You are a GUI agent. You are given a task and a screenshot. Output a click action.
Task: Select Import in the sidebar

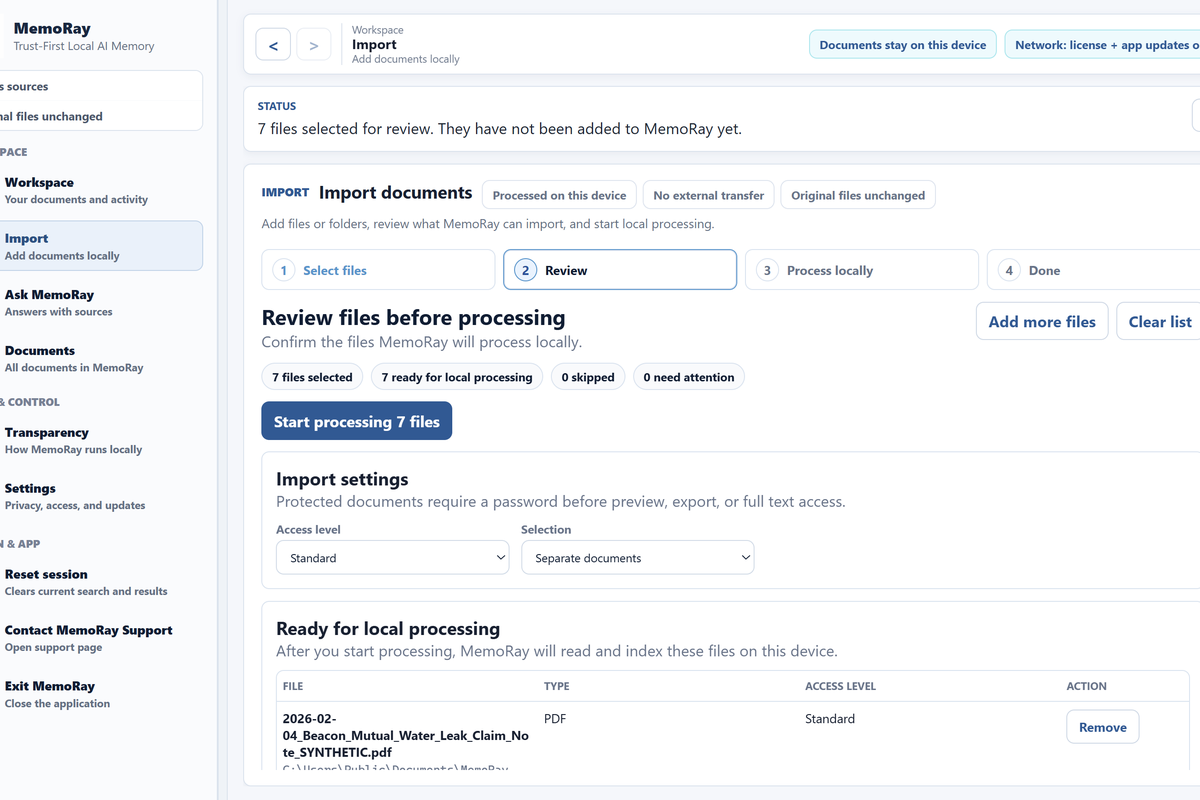point(100,246)
